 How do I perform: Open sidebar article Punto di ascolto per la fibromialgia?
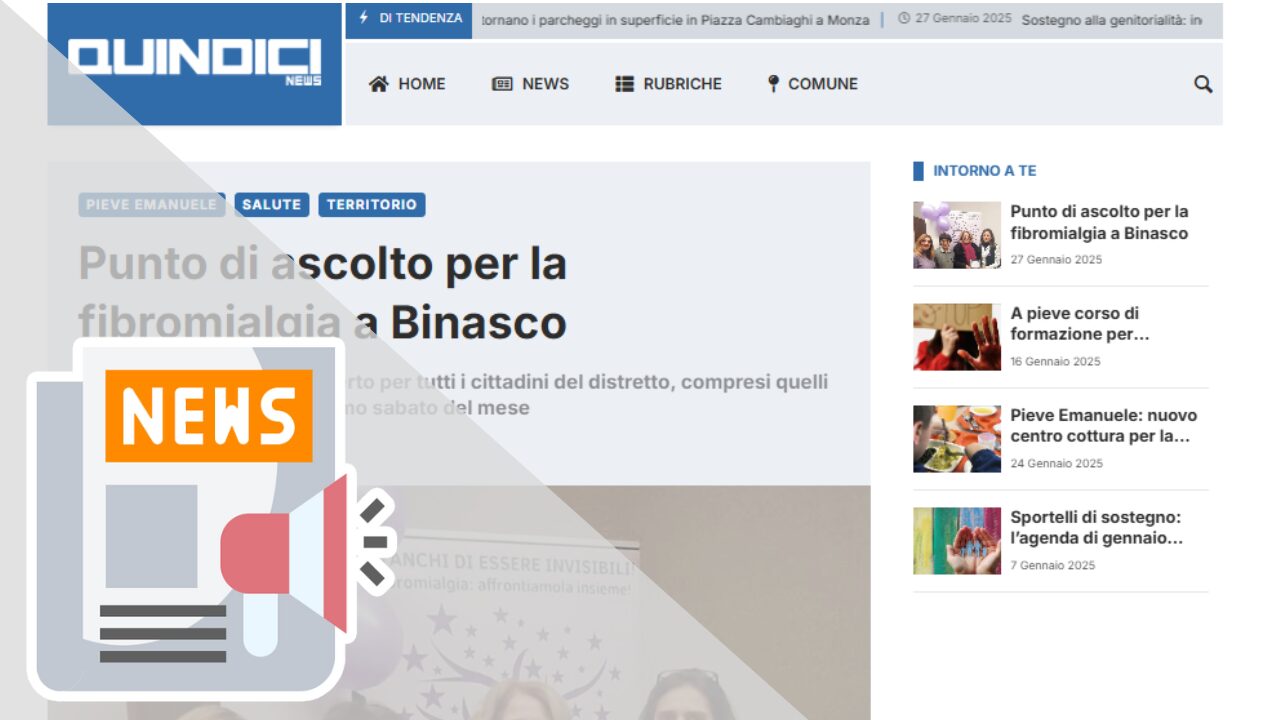[1099, 222]
